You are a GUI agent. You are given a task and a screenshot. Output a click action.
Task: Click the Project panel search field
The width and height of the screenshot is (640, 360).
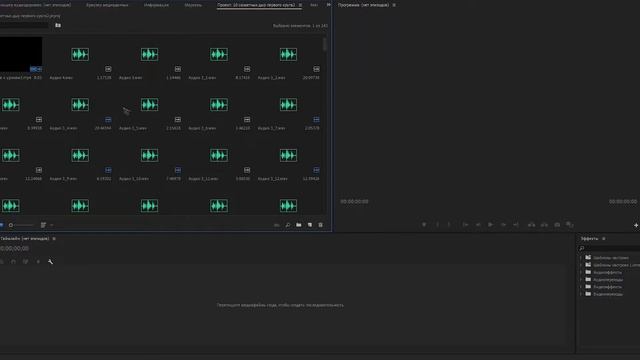(x=24, y=25)
